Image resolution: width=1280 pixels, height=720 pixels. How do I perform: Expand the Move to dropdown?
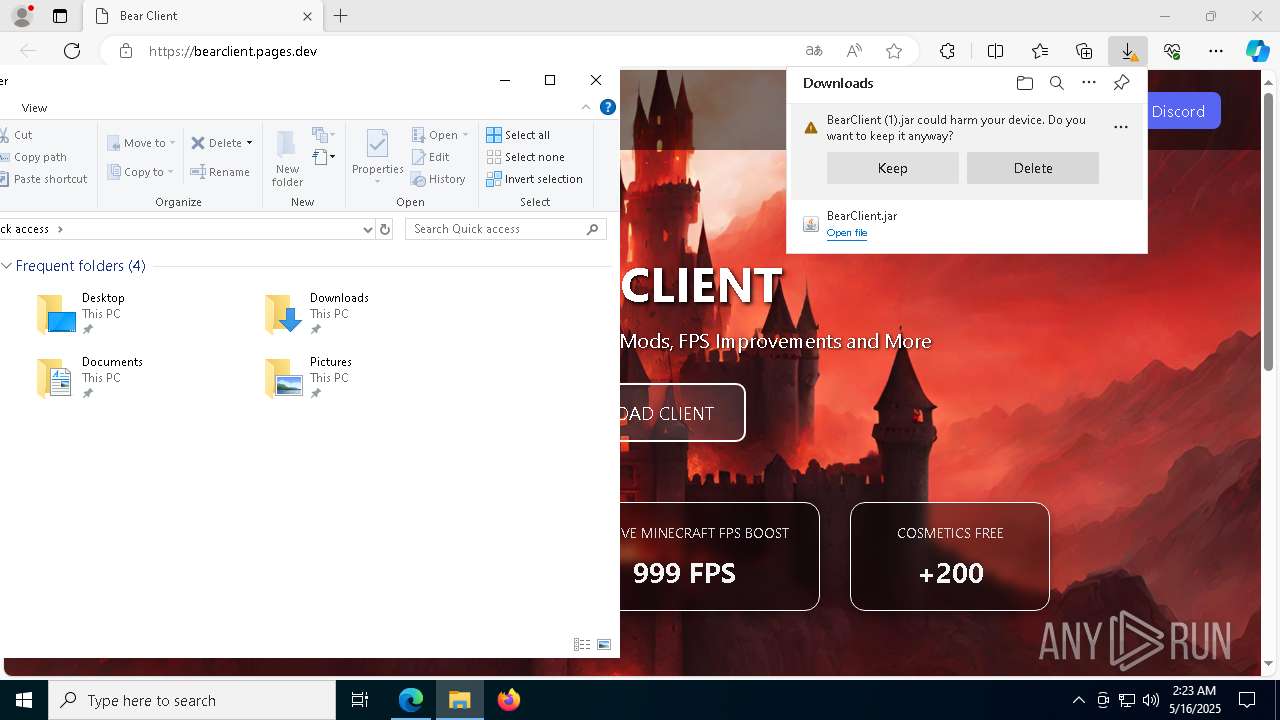point(172,143)
